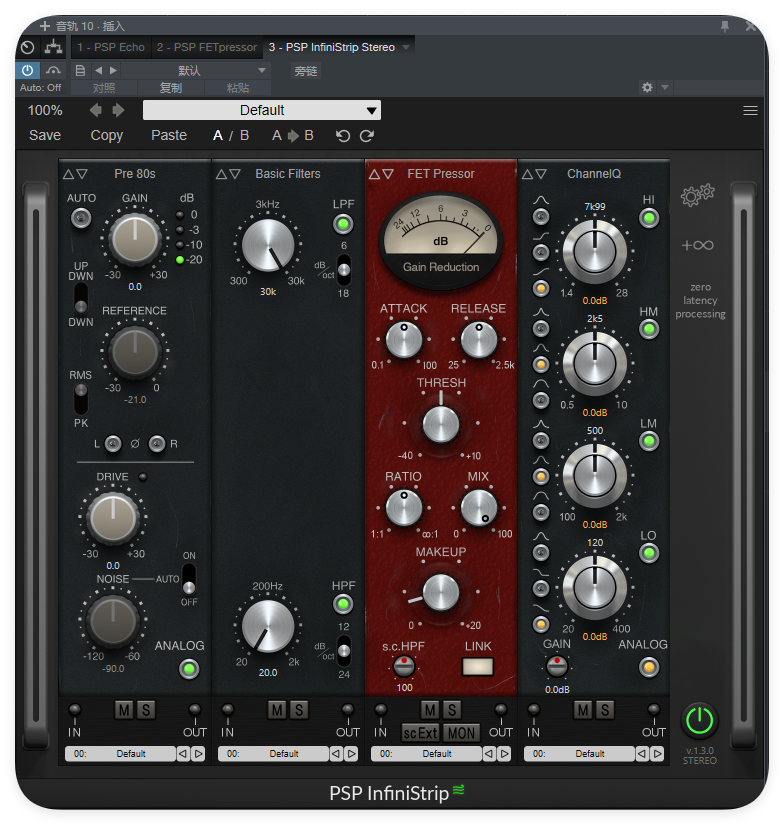Toggle the ChannelQ ANALOG yellow LED
The width and height of the screenshot is (784, 825).
point(649,667)
